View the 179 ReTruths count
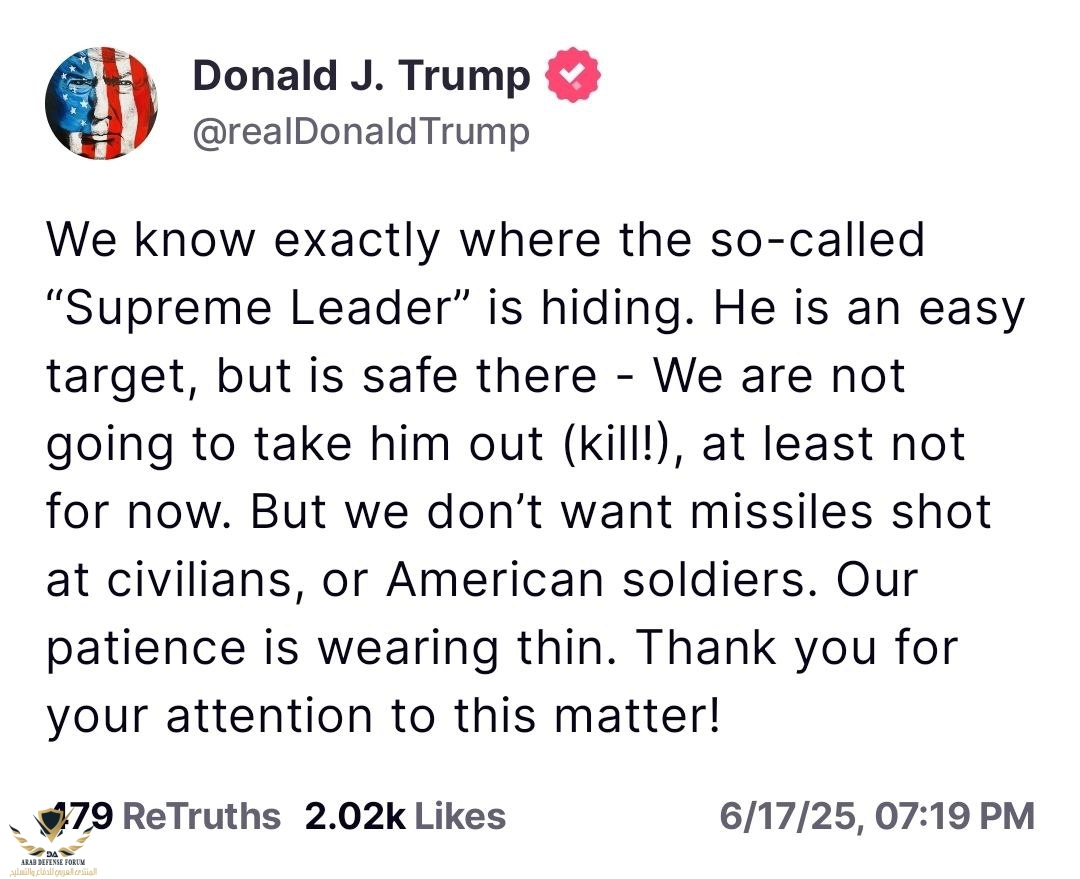1080x879 pixels. click(85, 816)
